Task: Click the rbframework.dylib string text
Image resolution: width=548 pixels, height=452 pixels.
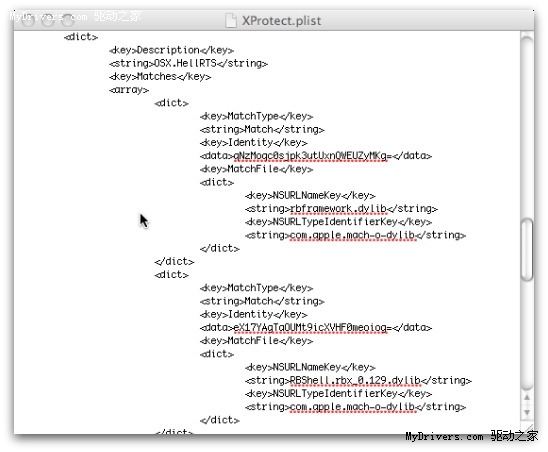Action: pyautogui.click(x=338, y=209)
